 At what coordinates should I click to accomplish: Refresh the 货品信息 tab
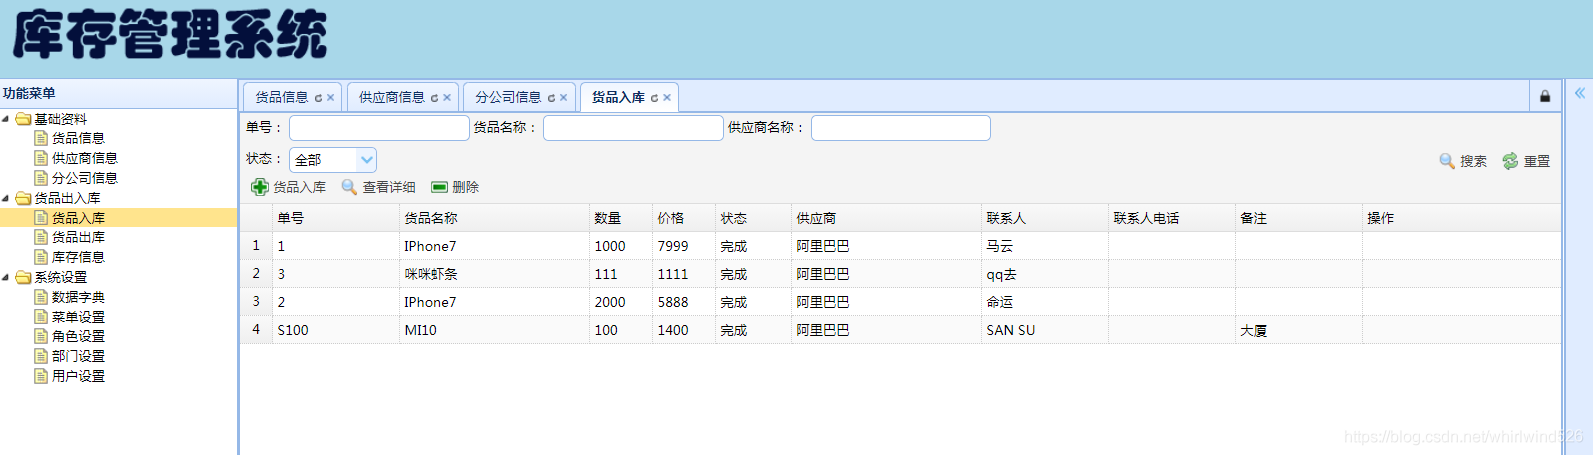coord(318,98)
